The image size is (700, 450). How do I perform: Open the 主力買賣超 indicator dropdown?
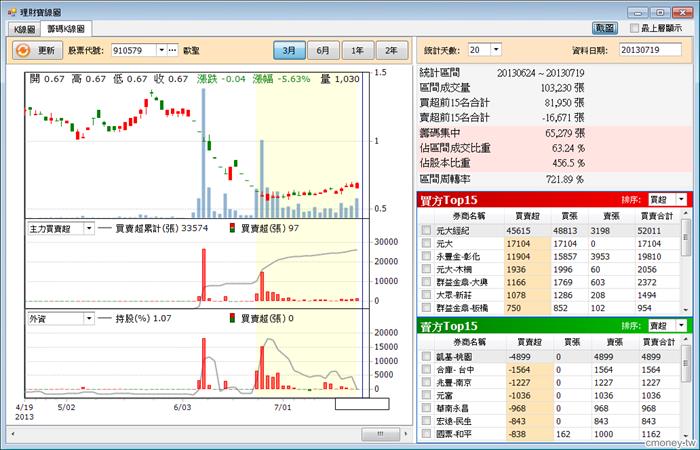[89, 229]
